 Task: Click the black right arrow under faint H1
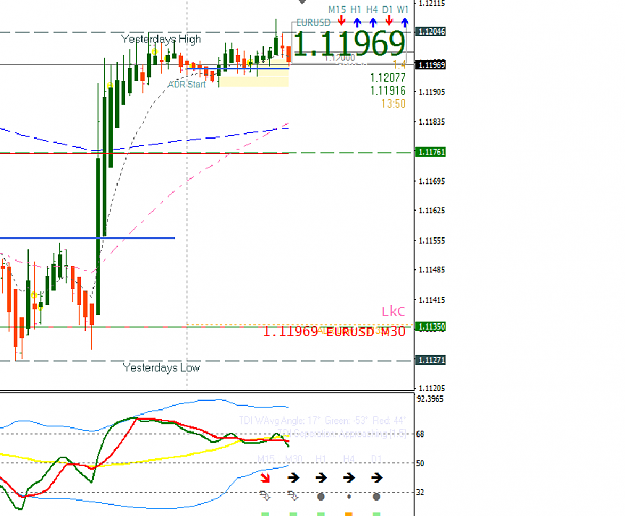point(321,477)
